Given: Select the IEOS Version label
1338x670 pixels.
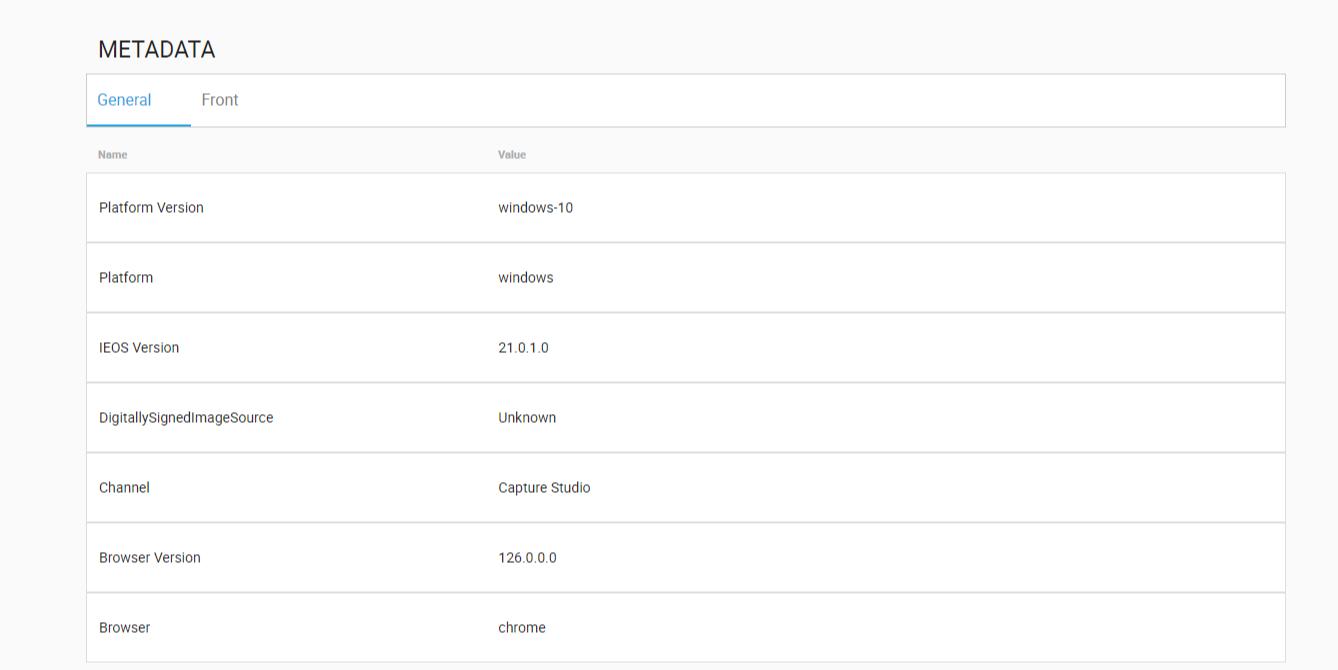Looking at the screenshot, I should pos(139,348).
